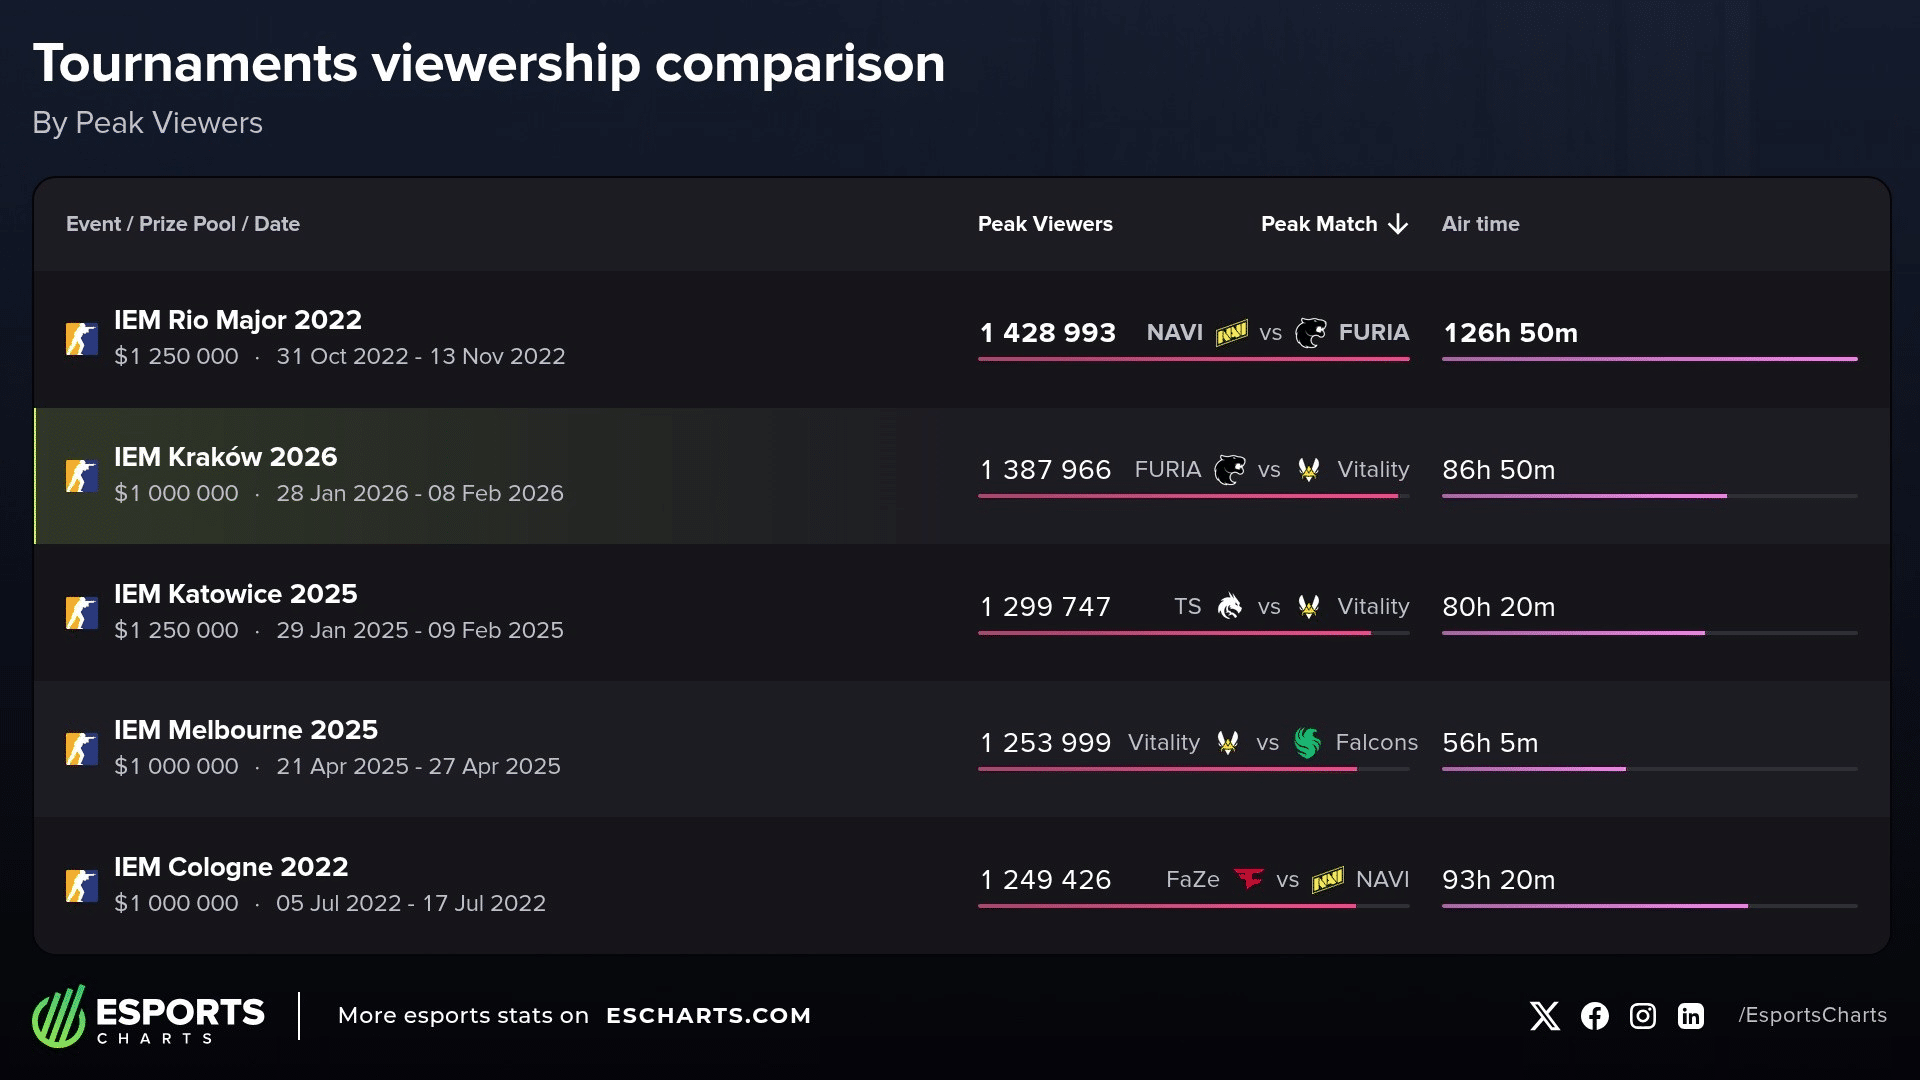Open the Instagram social icon

point(1642,1016)
